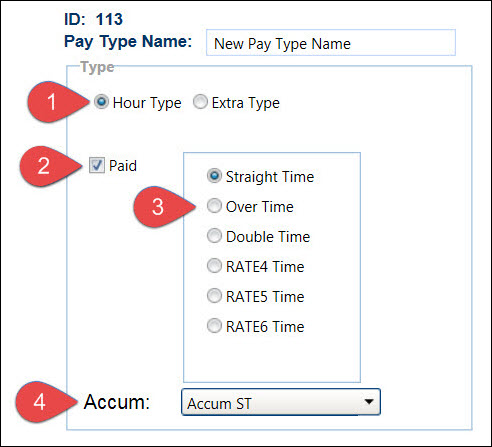Select Straight Time rate option
This screenshot has height=447, width=492.
coord(214,176)
